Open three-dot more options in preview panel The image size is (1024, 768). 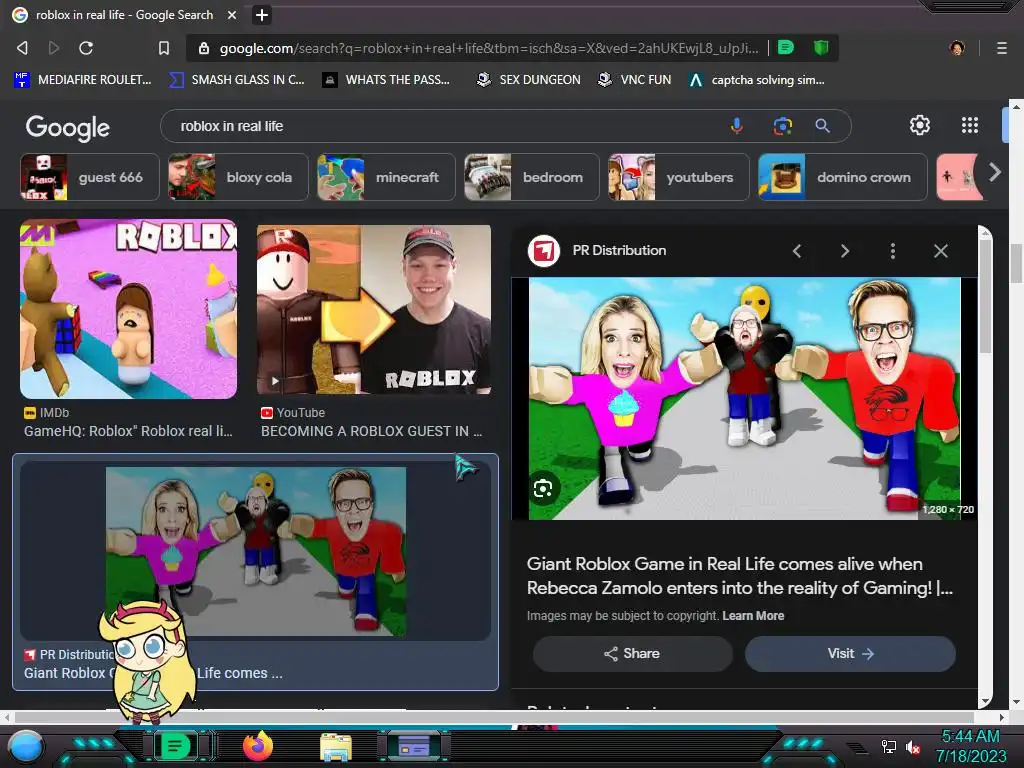click(893, 251)
